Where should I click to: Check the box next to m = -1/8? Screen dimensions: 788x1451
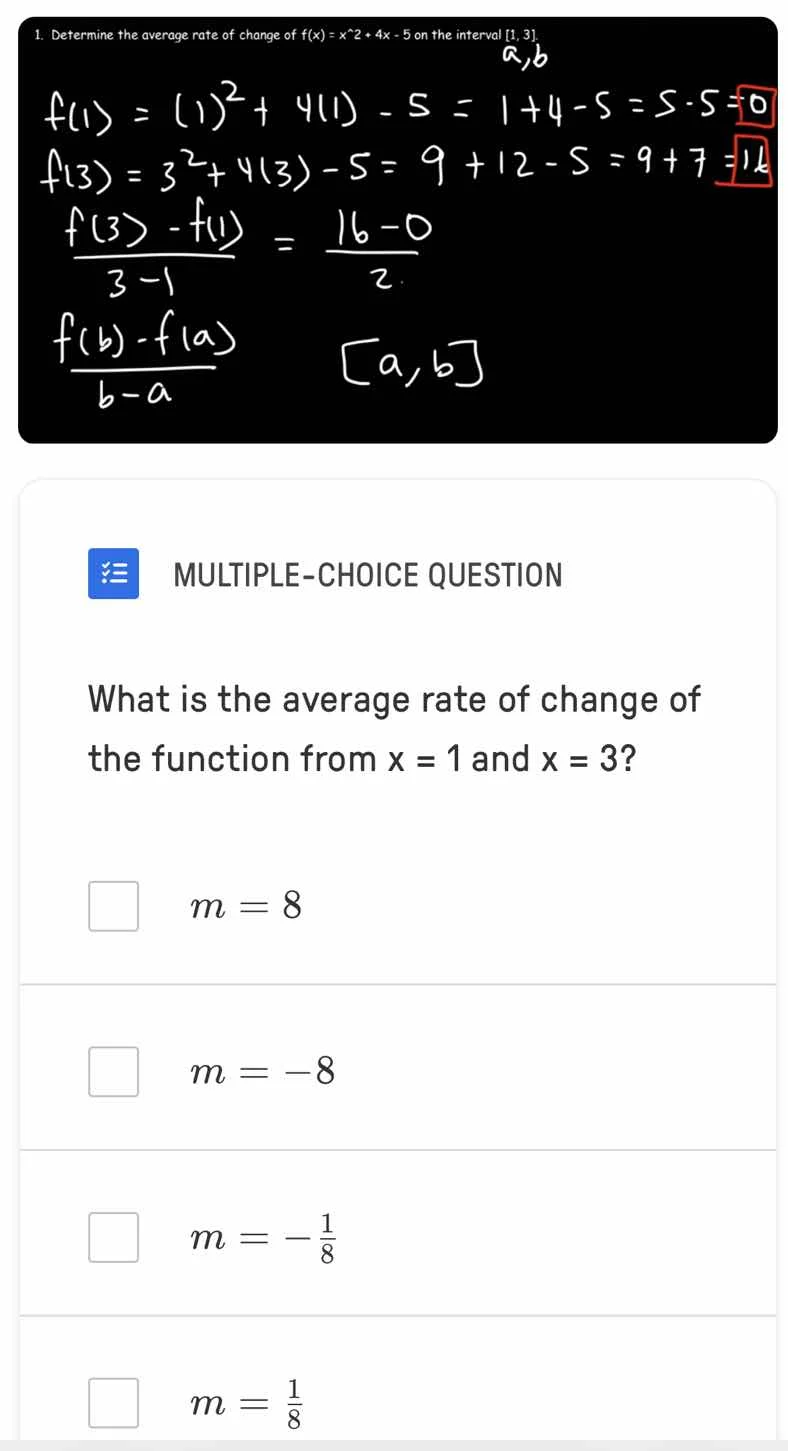[x=113, y=1237]
